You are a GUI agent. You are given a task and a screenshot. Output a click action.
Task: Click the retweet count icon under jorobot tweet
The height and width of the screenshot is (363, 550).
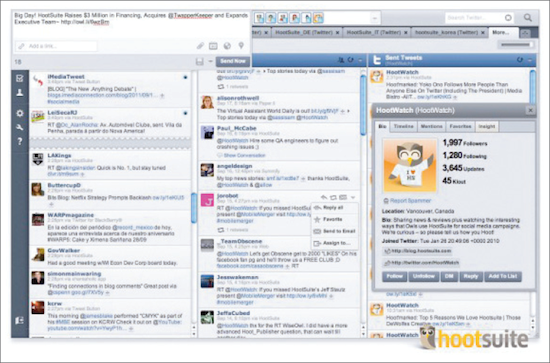(x=221, y=230)
